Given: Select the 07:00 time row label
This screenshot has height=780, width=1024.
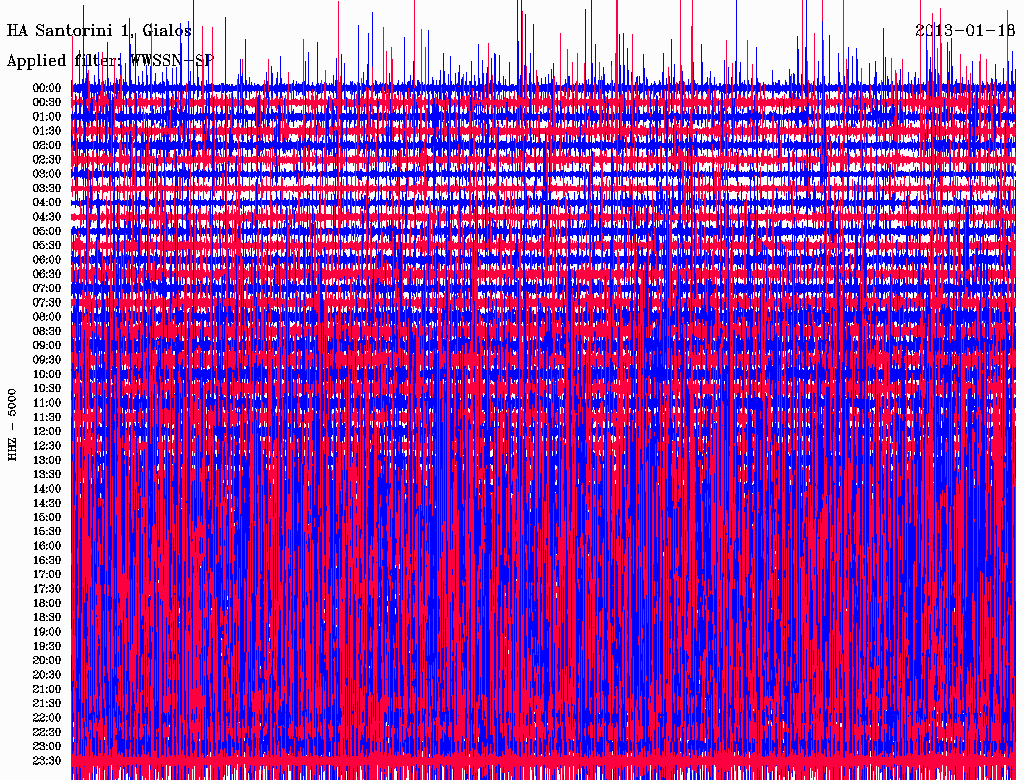Looking at the screenshot, I should pos(47,289).
